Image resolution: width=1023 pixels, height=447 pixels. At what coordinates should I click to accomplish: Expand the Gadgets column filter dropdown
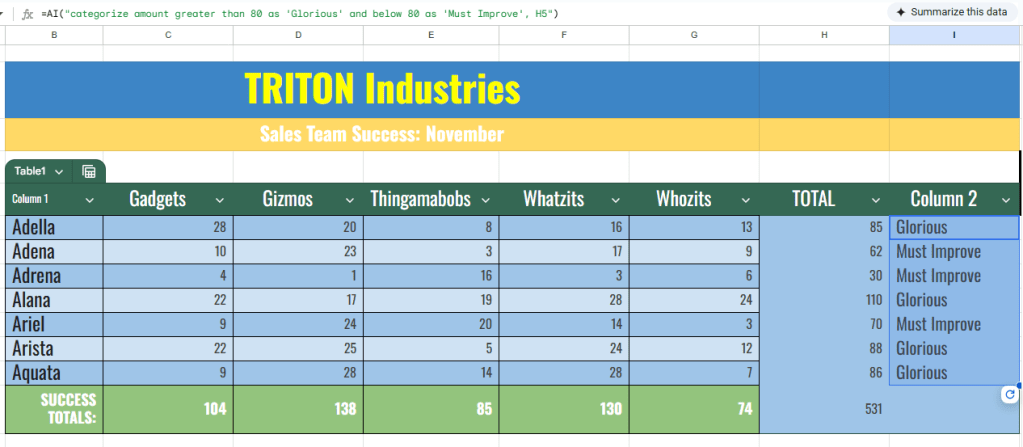pyautogui.click(x=220, y=199)
